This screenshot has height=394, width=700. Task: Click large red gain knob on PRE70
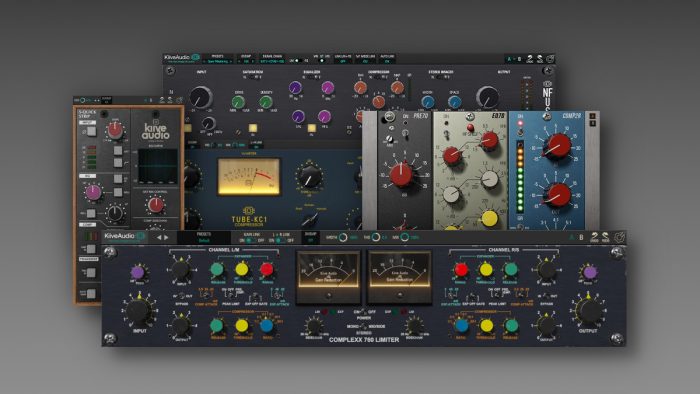tap(401, 175)
